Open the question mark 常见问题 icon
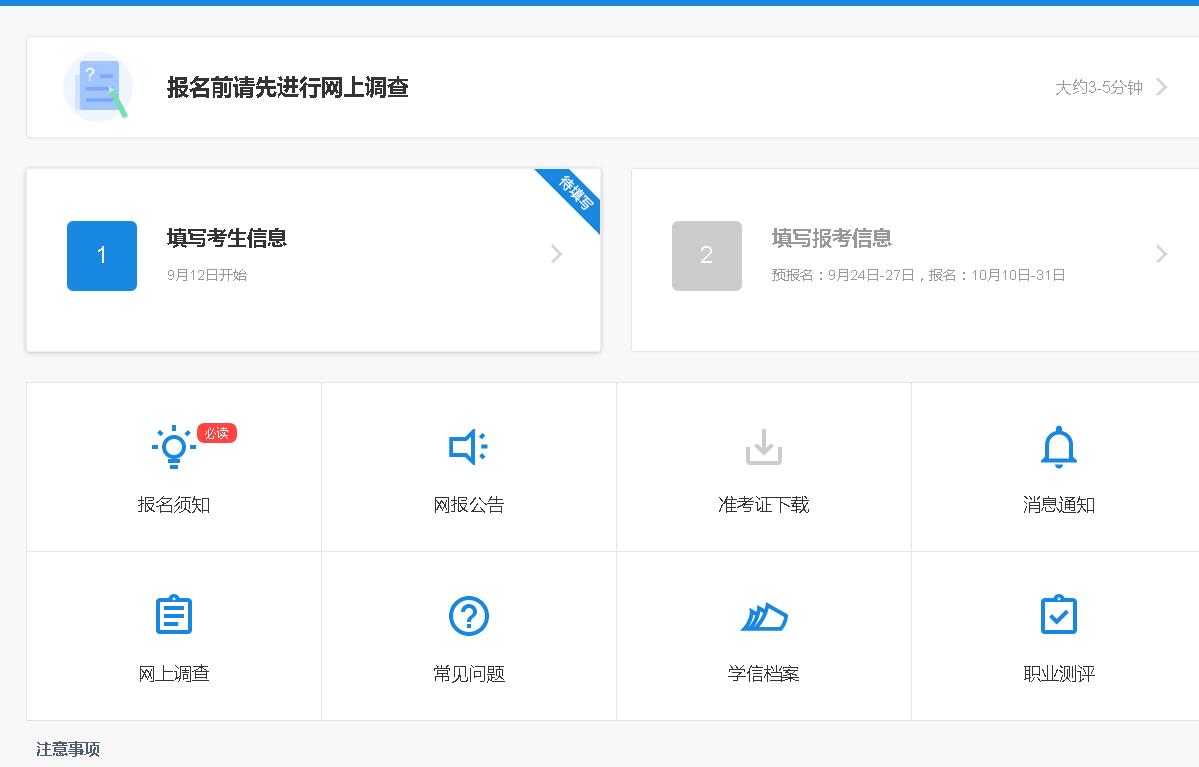Screen dimensions: 1199x767 click(x=468, y=615)
